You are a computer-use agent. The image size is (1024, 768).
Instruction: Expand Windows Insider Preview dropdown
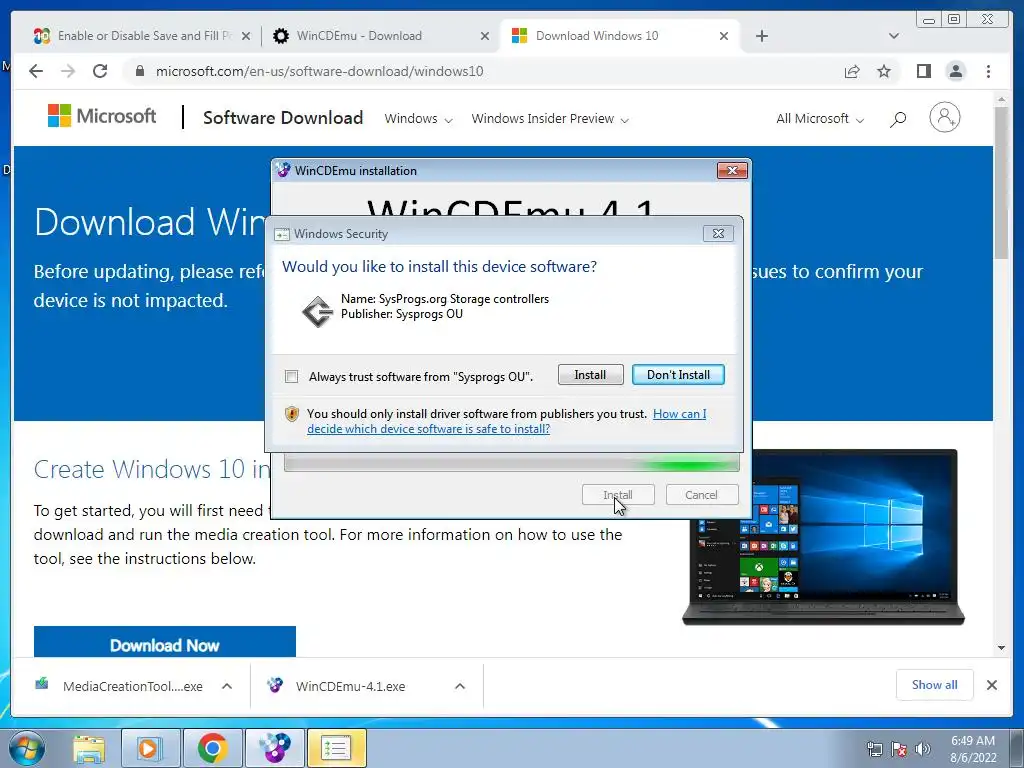[550, 119]
